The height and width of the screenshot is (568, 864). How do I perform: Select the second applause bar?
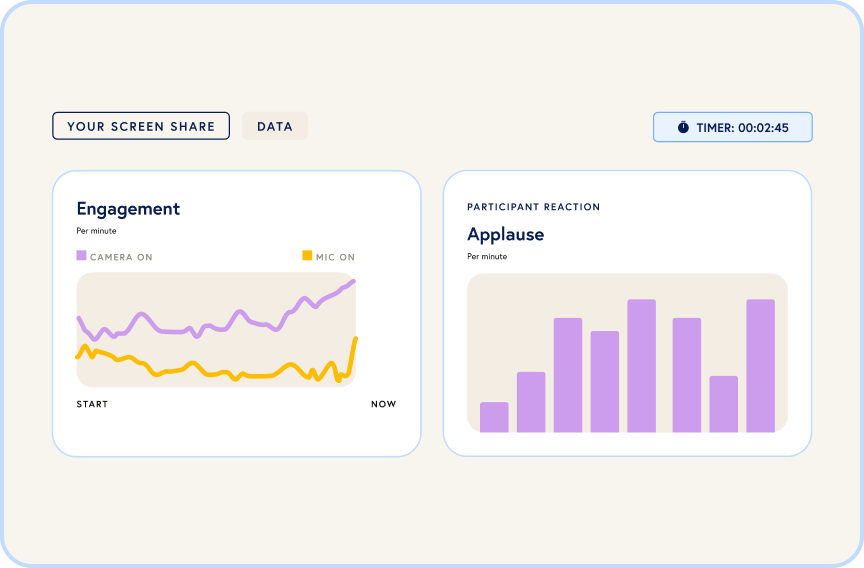click(x=531, y=402)
